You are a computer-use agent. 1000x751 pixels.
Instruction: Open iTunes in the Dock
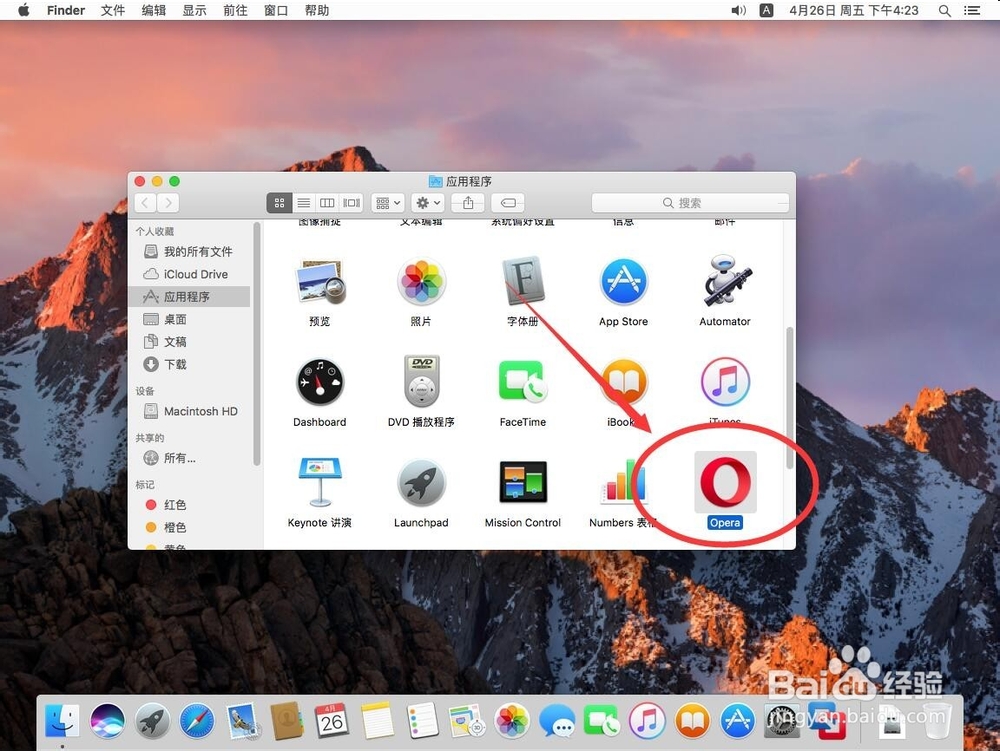click(647, 721)
